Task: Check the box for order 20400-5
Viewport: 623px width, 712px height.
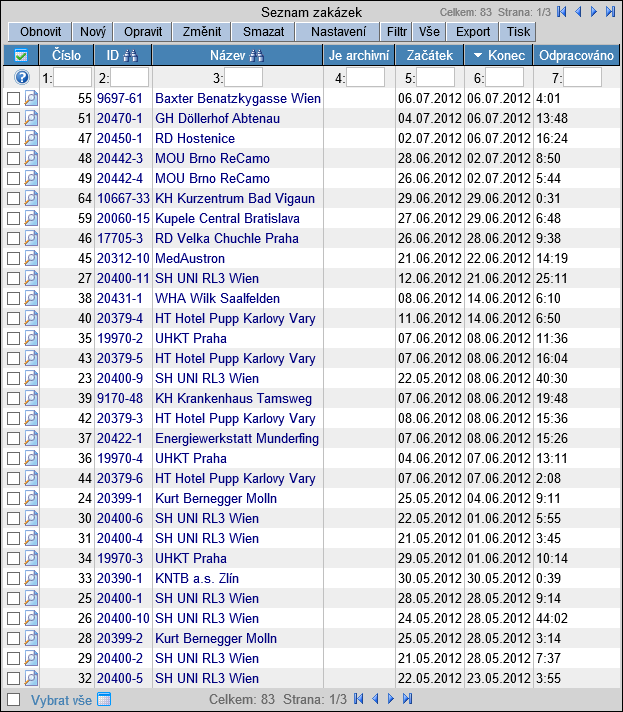Action: pos(13,678)
